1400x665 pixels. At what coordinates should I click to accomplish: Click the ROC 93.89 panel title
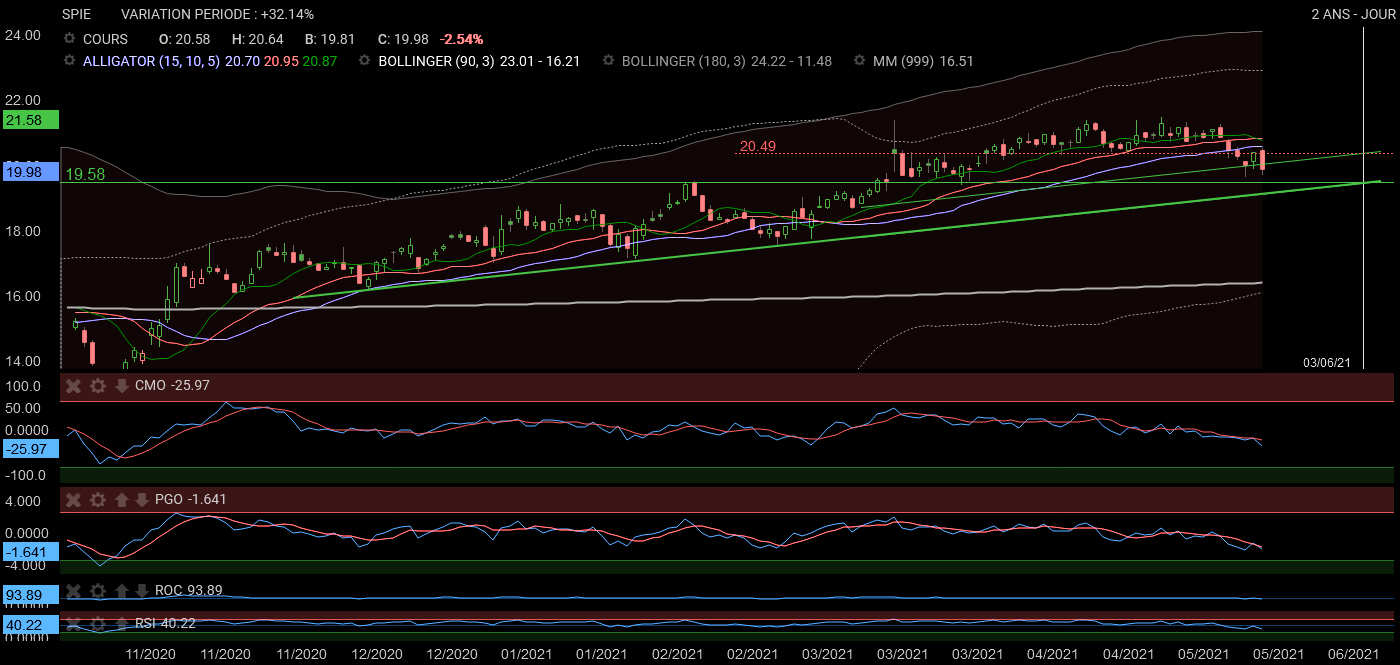pyautogui.click(x=188, y=590)
